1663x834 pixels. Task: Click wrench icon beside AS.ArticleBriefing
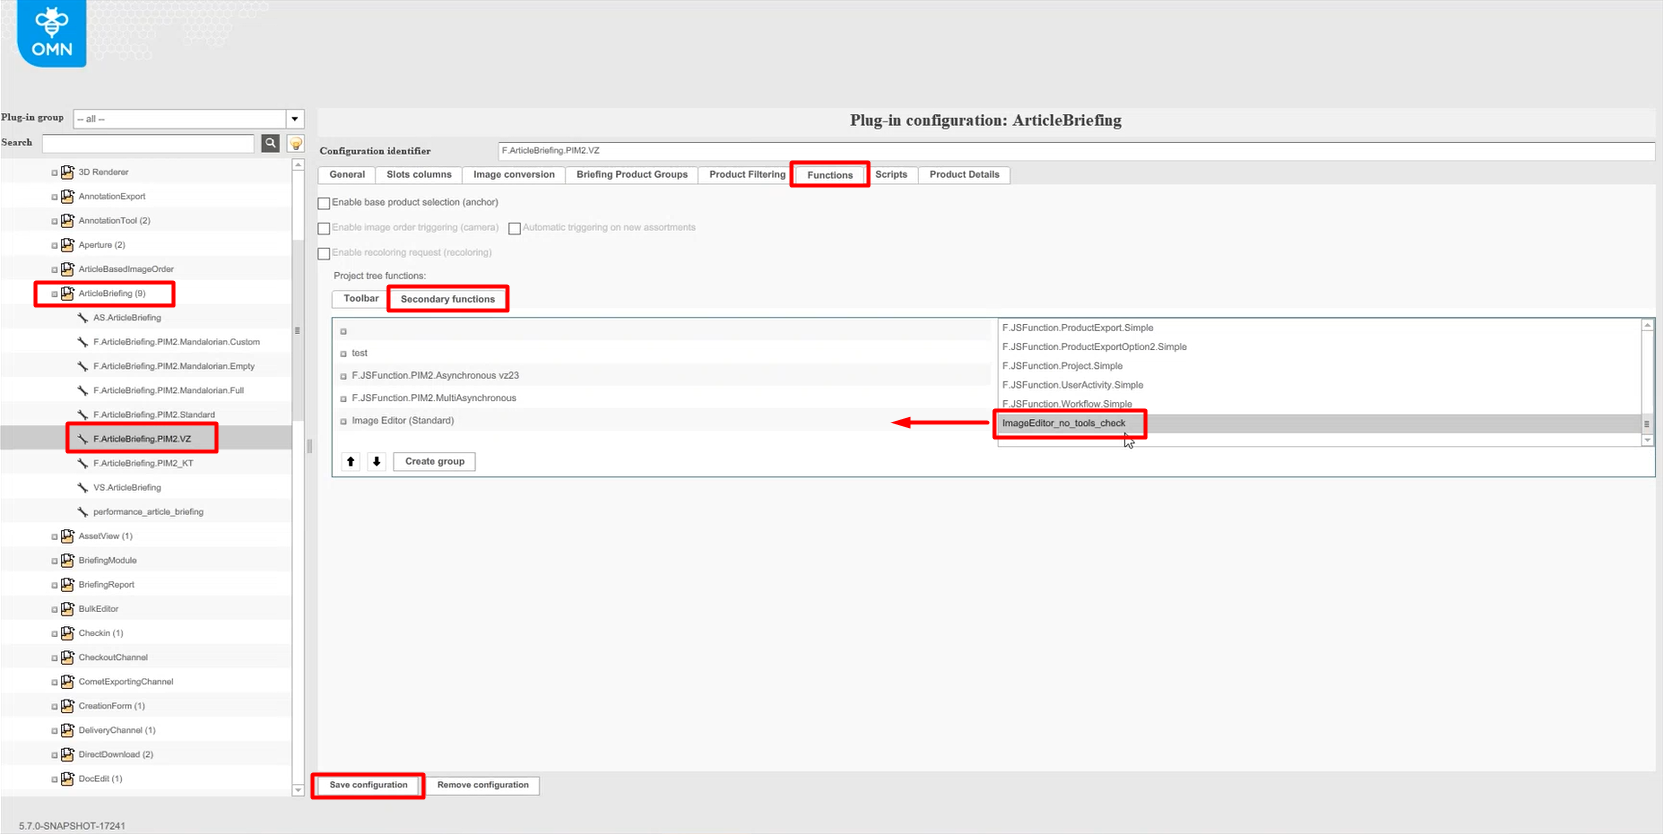83,318
